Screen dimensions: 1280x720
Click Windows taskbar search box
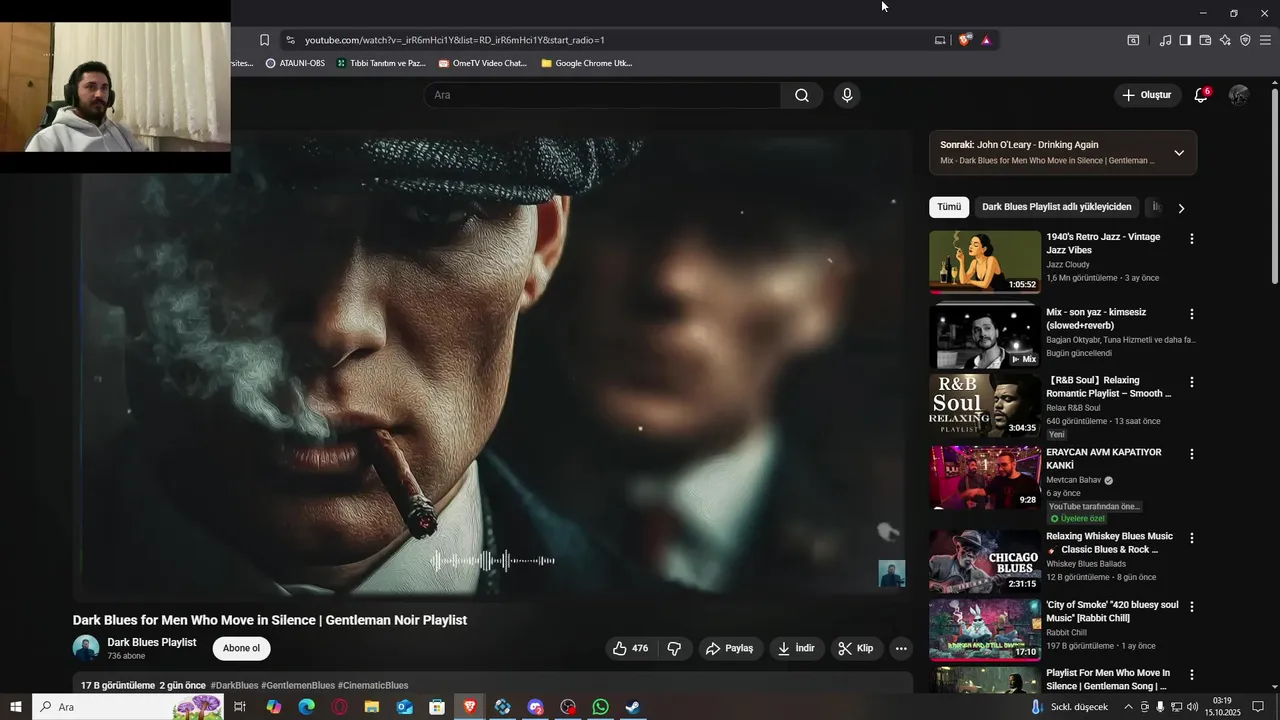click(127, 707)
